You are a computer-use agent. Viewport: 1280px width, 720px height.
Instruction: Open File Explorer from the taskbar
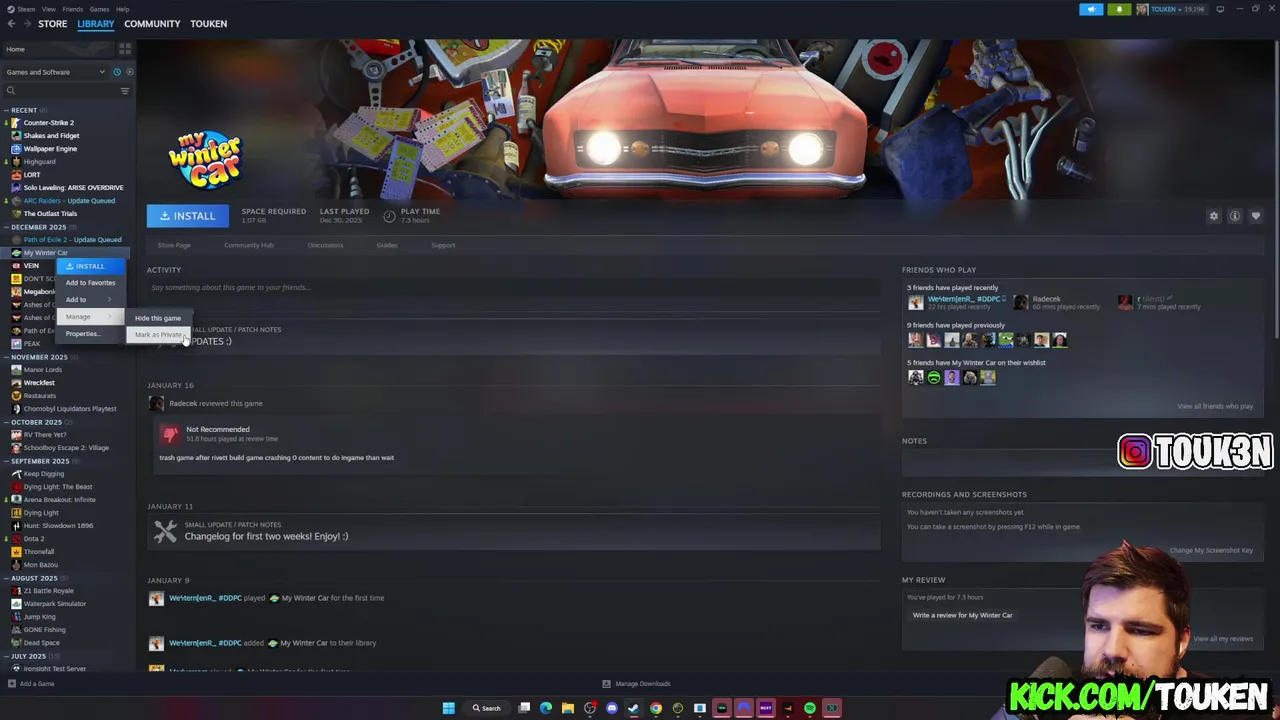coord(568,708)
